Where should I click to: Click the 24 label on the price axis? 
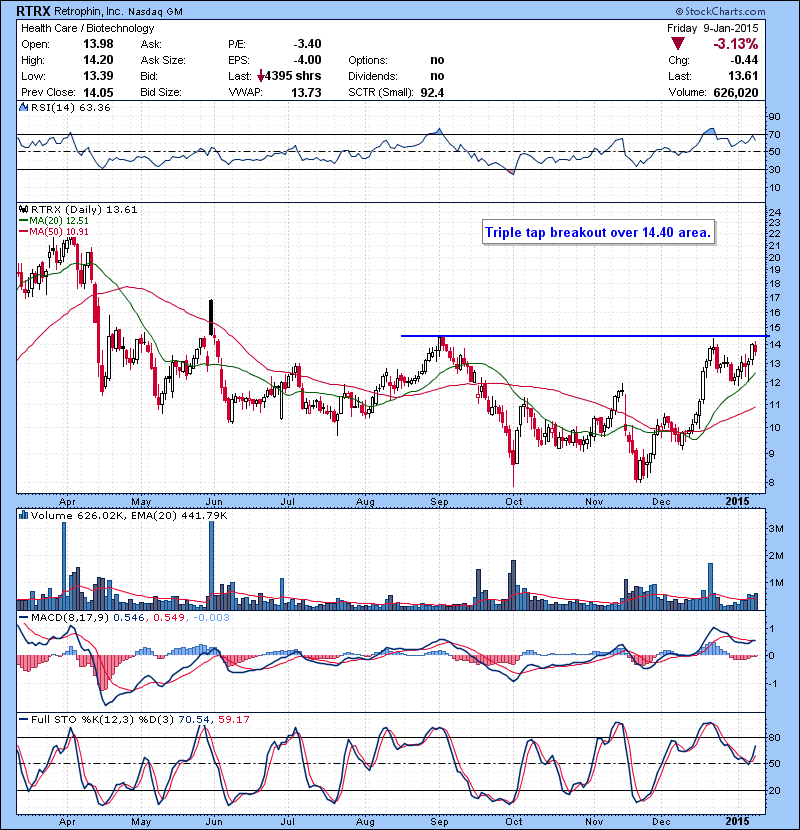coord(774,212)
